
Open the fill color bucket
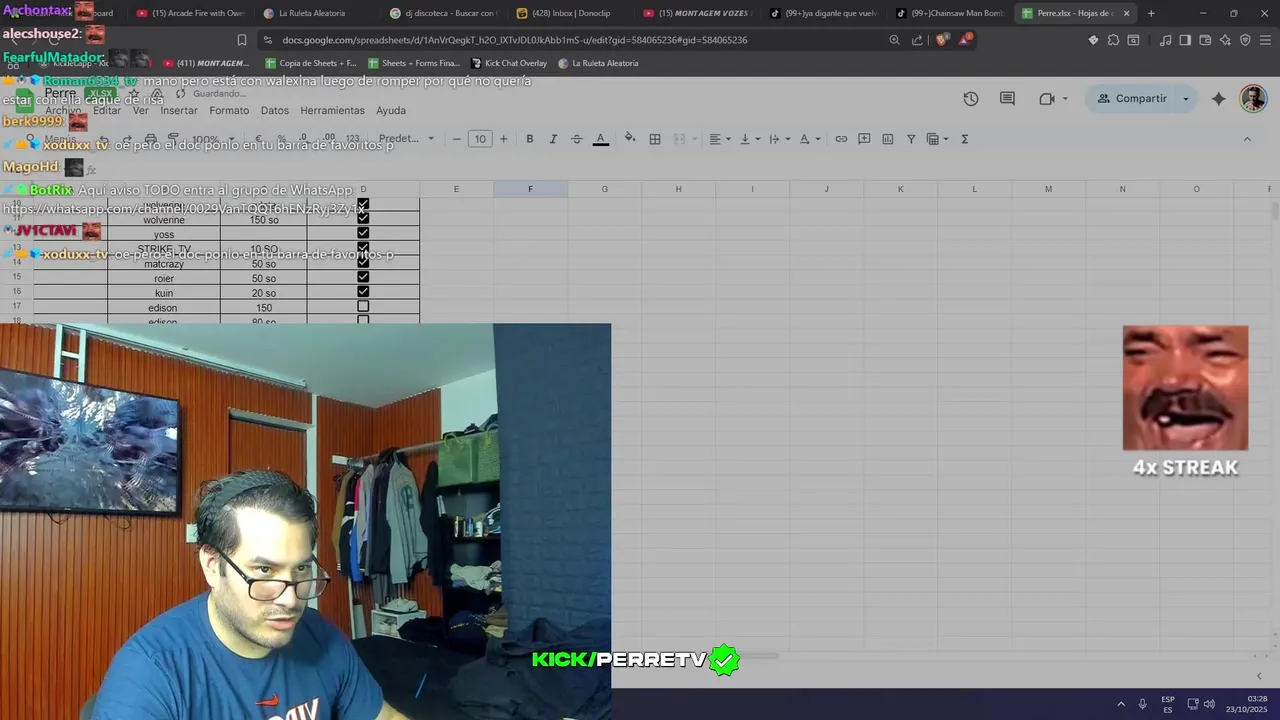[630, 139]
